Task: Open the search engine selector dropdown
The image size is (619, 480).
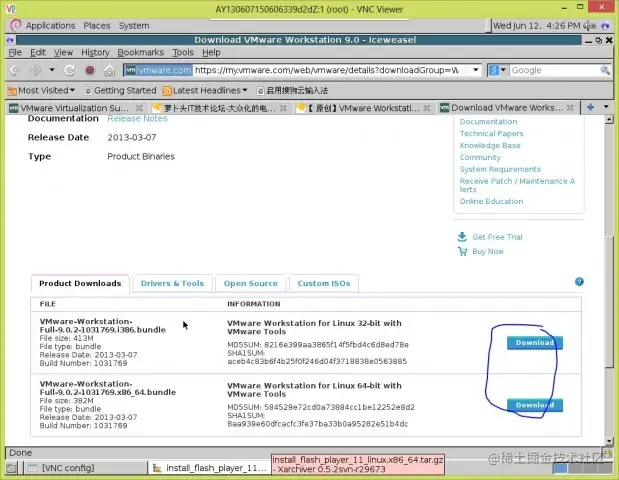Action: (x=497, y=70)
